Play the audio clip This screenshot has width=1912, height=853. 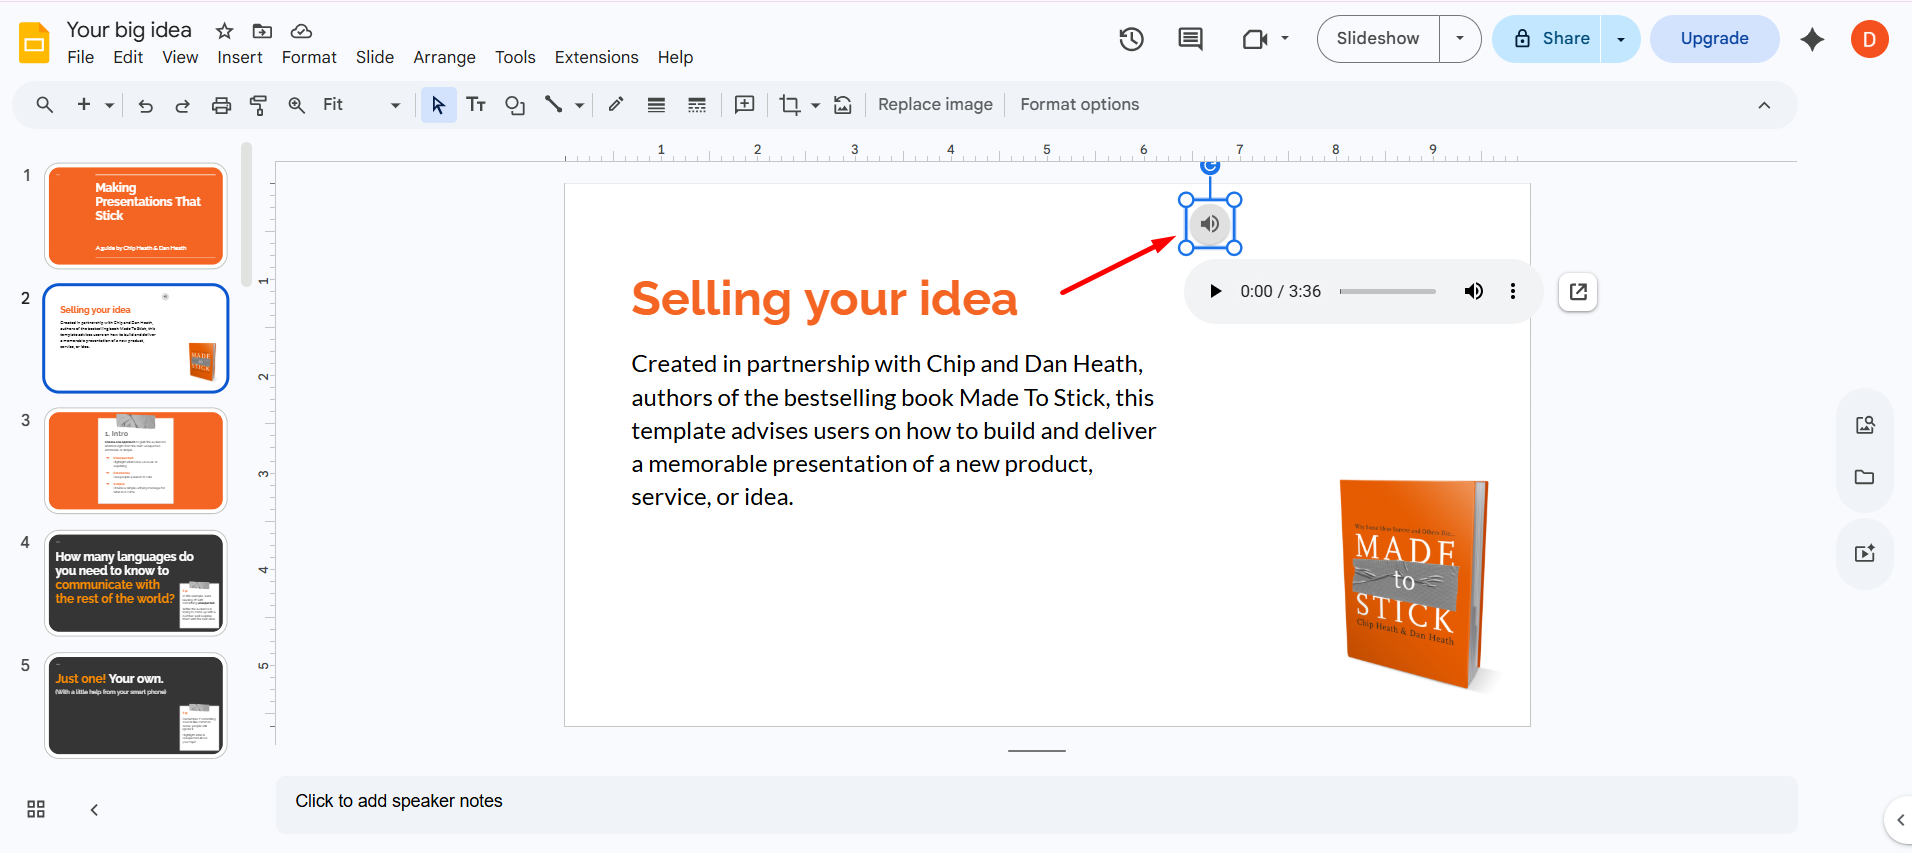[x=1215, y=292]
